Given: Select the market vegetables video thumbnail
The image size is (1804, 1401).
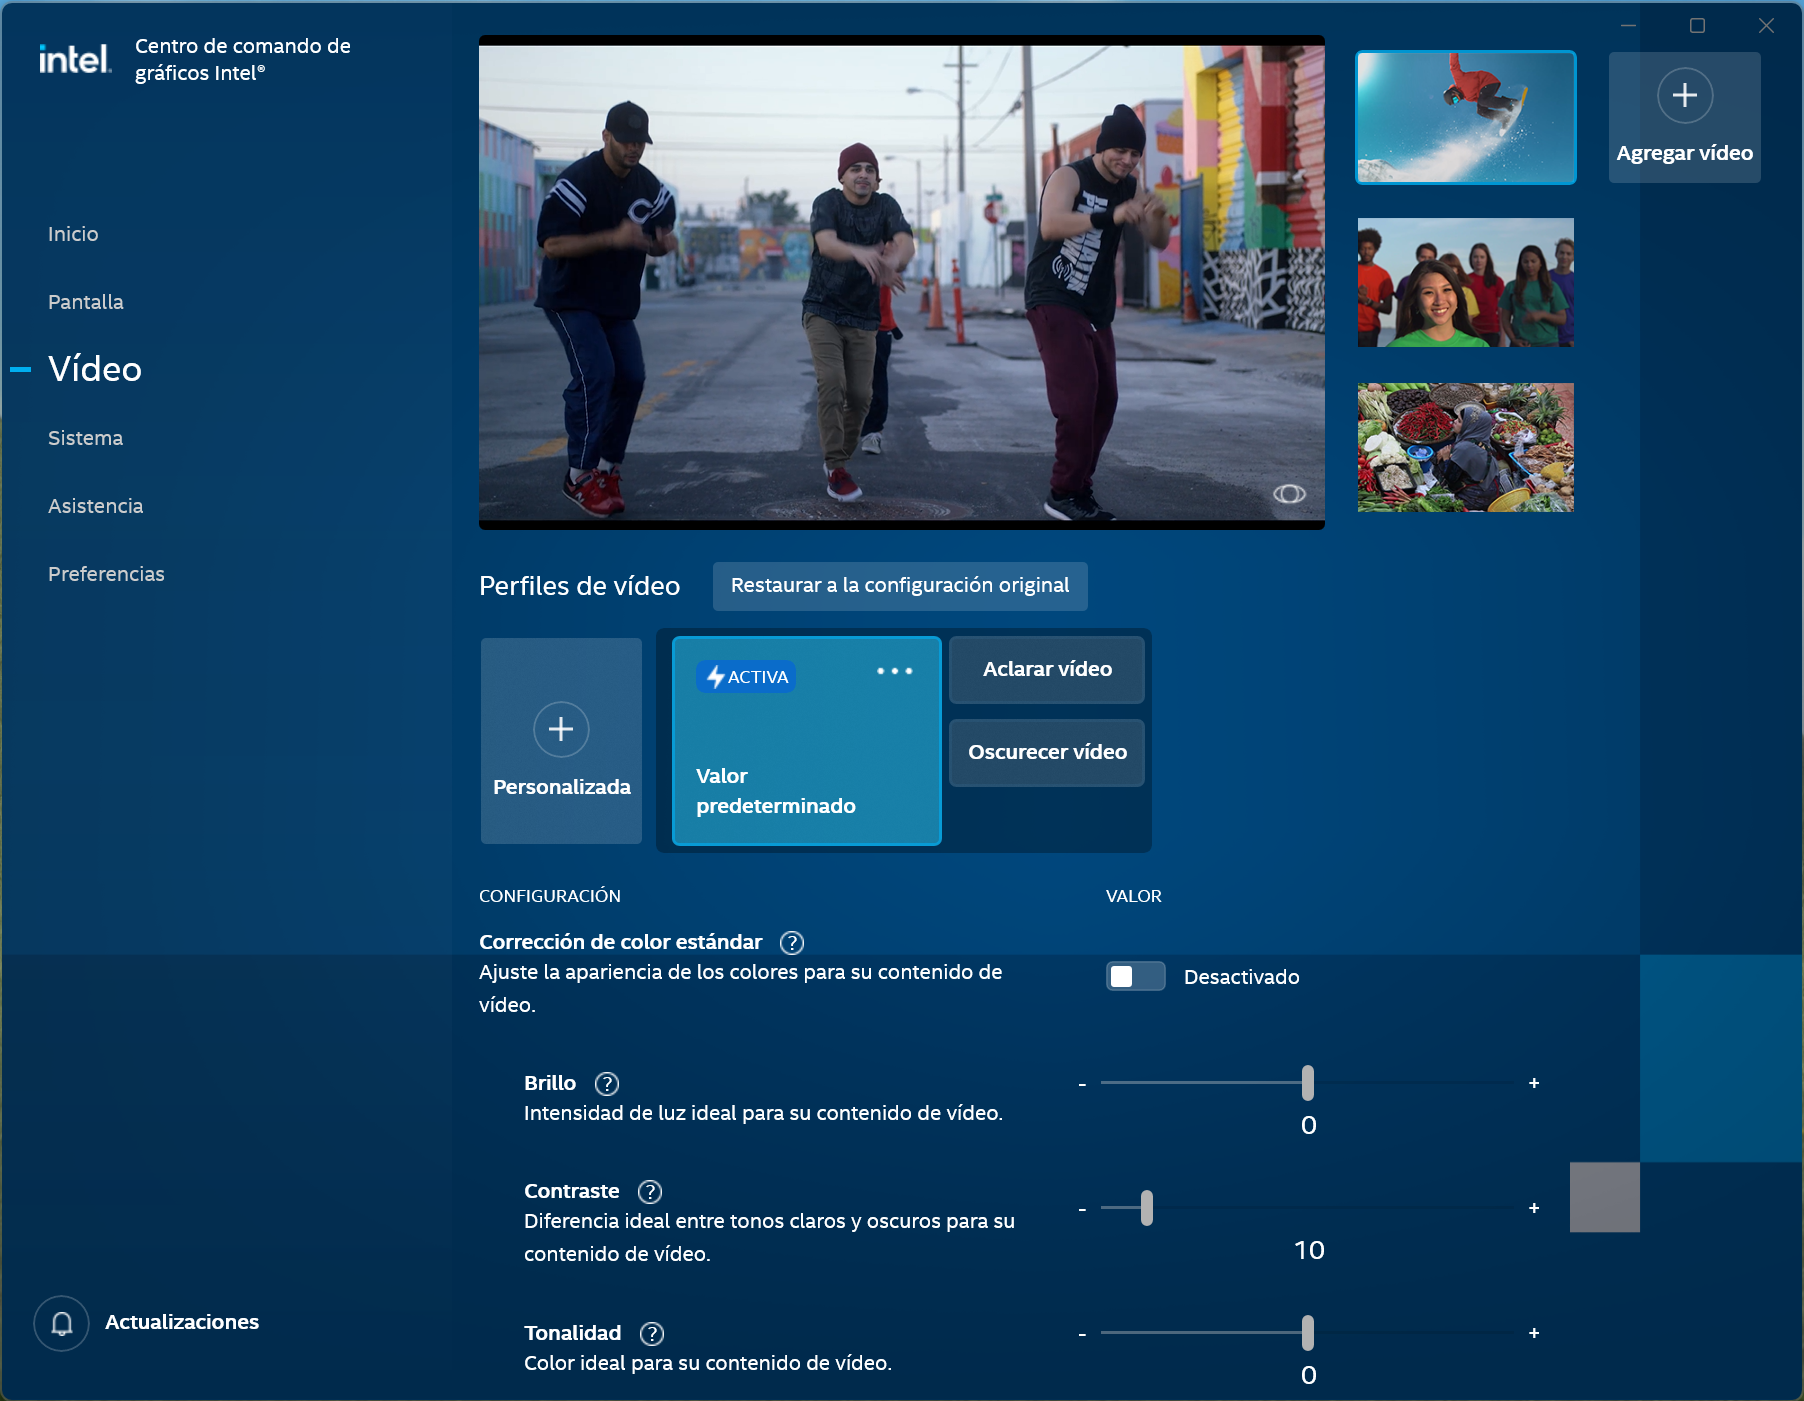Looking at the screenshot, I should coord(1465,448).
